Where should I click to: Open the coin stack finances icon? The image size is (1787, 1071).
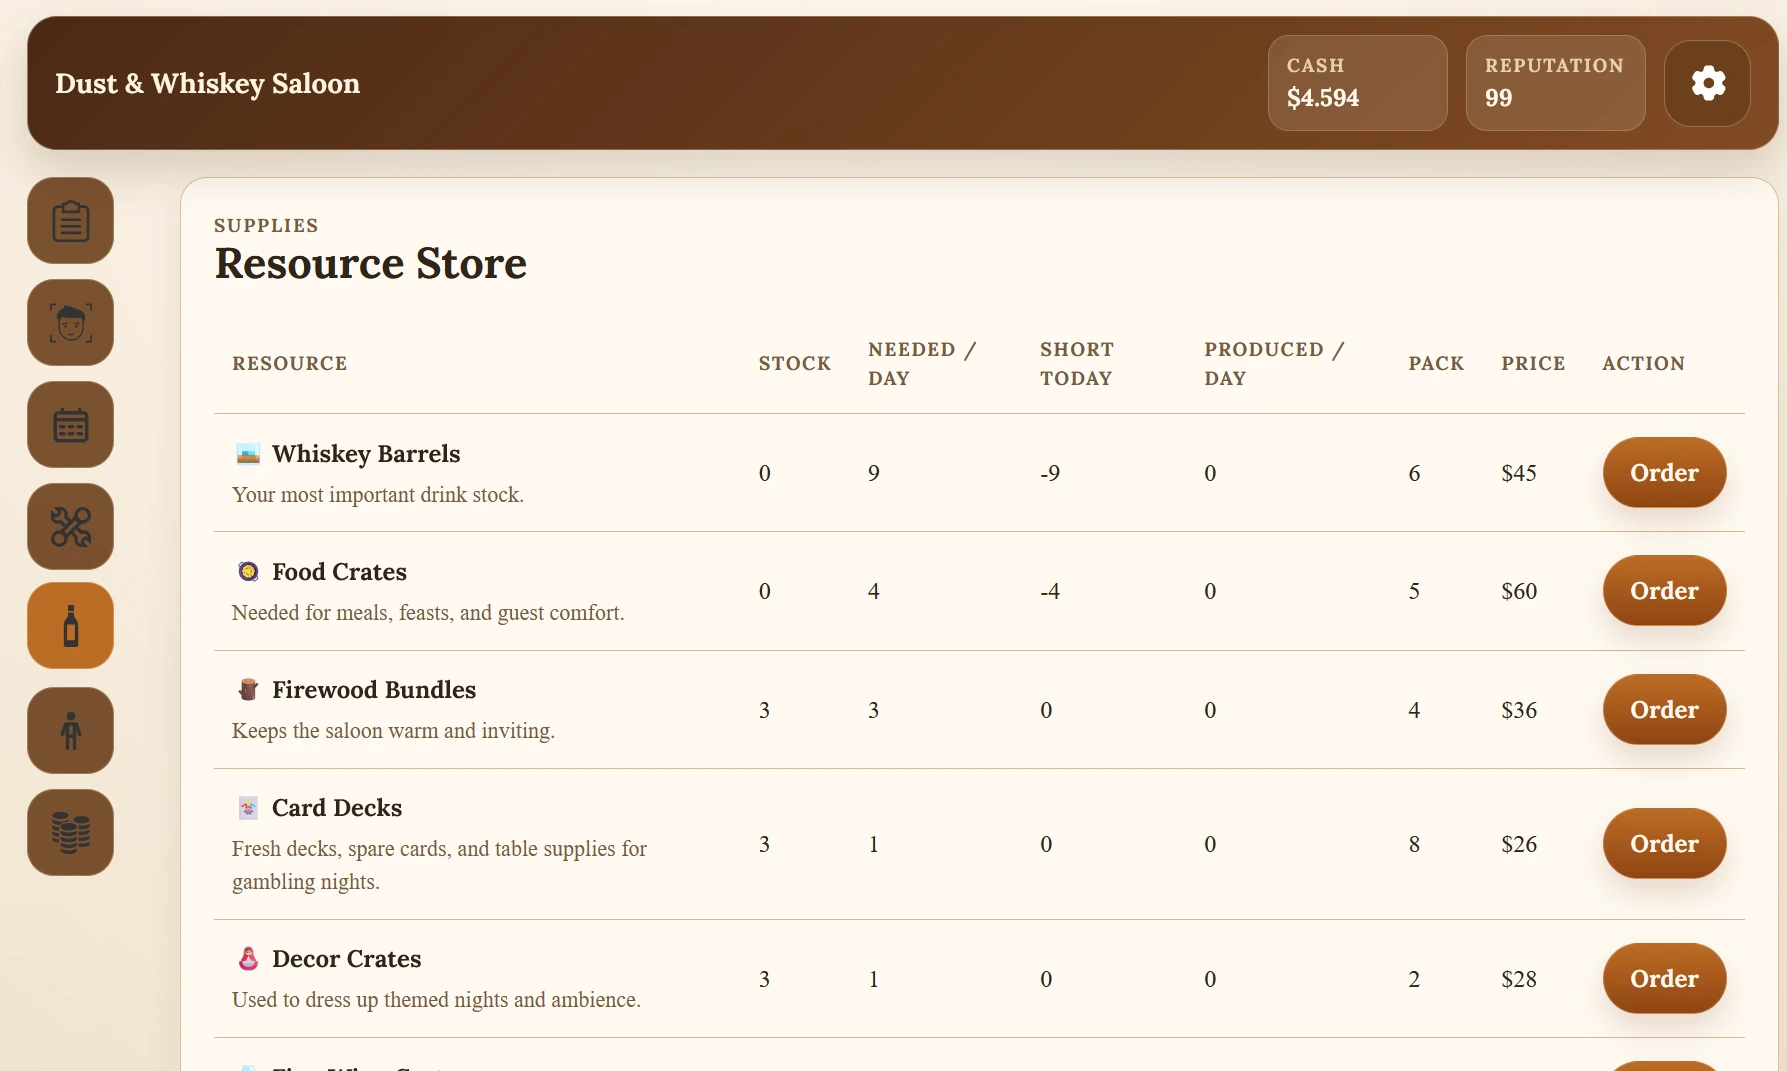70,832
